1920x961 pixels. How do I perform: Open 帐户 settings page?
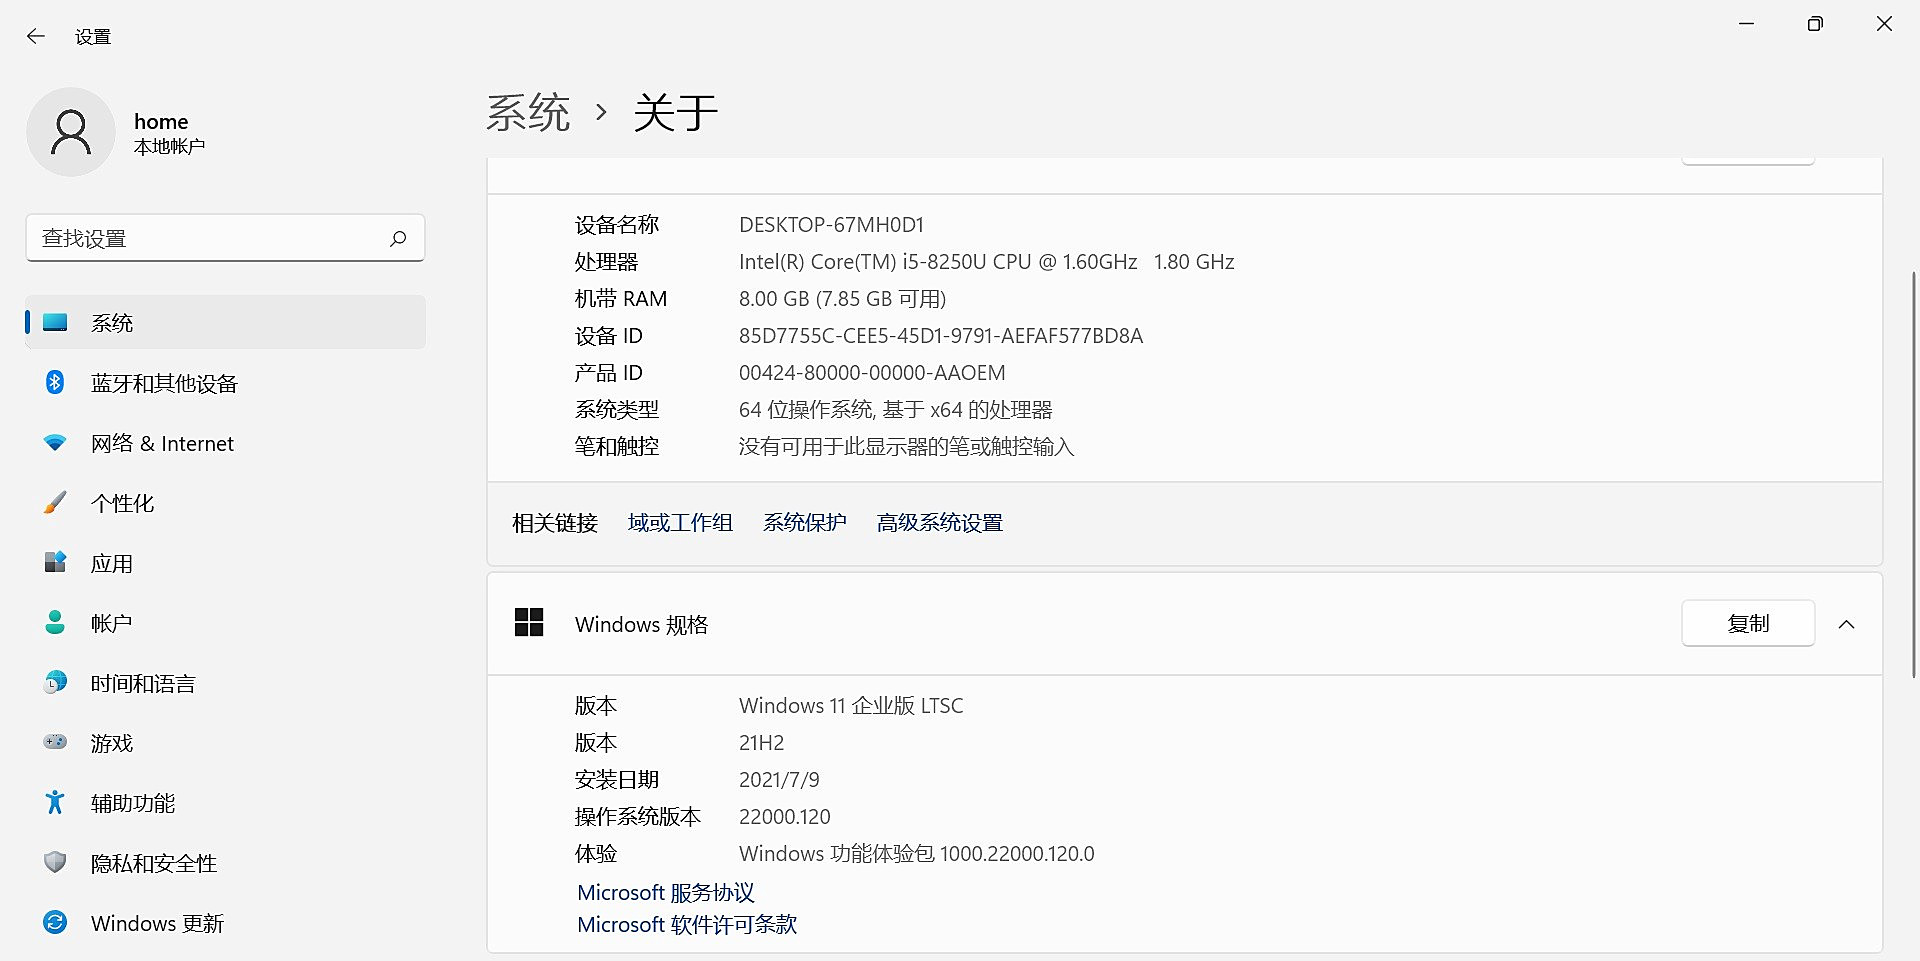tap(226, 622)
